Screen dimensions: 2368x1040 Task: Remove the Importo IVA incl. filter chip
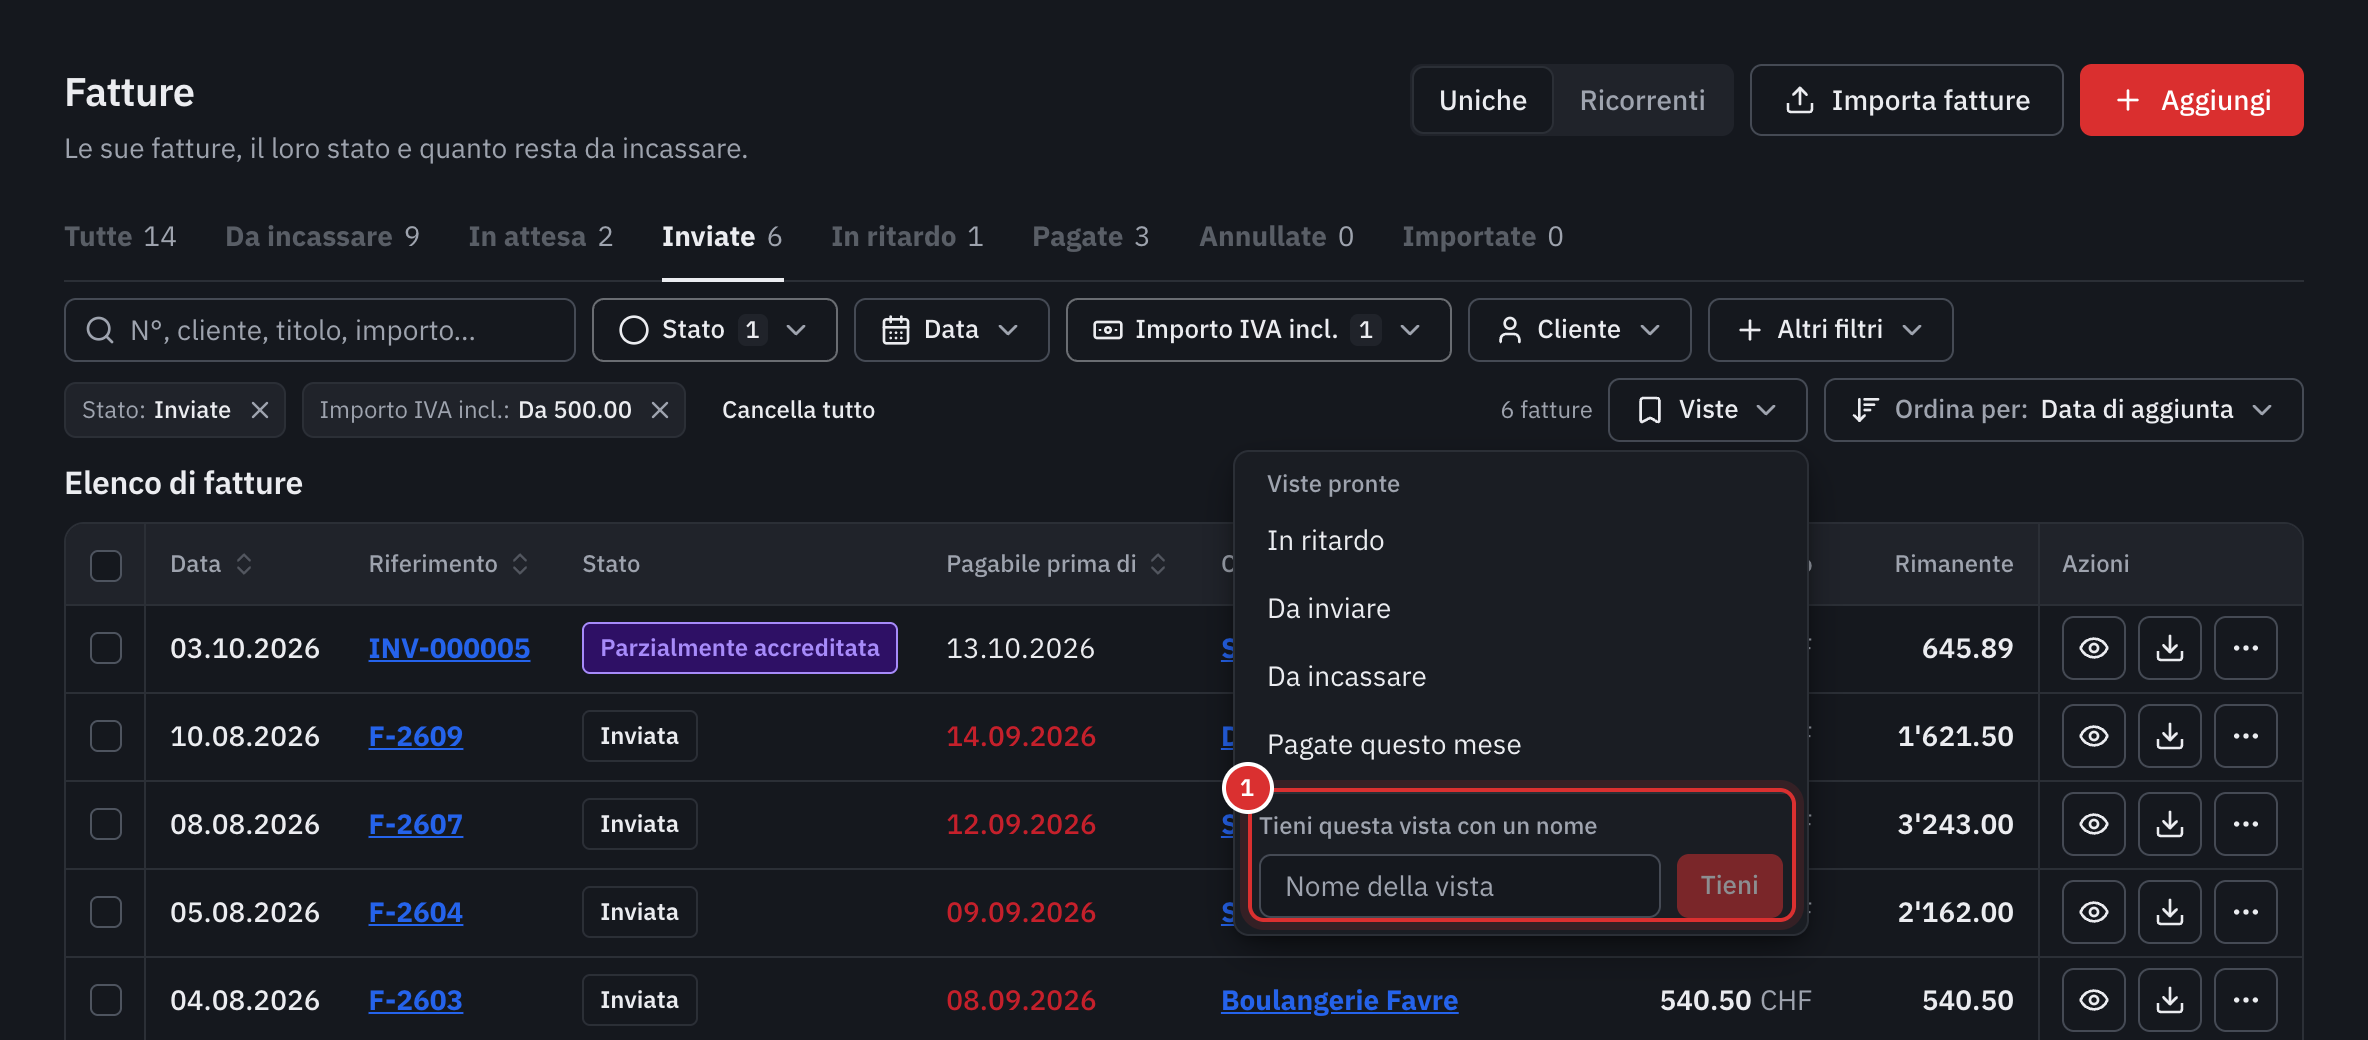click(x=660, y=410)
